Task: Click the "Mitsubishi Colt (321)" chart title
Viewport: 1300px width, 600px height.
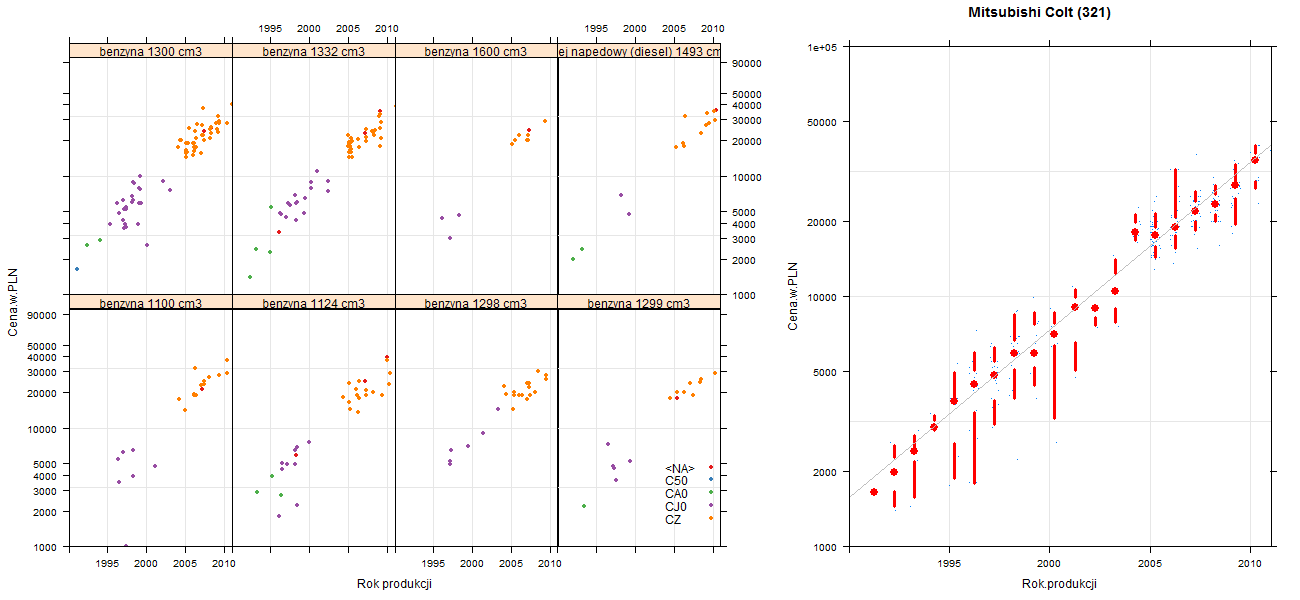Action: coord(1040,13)
